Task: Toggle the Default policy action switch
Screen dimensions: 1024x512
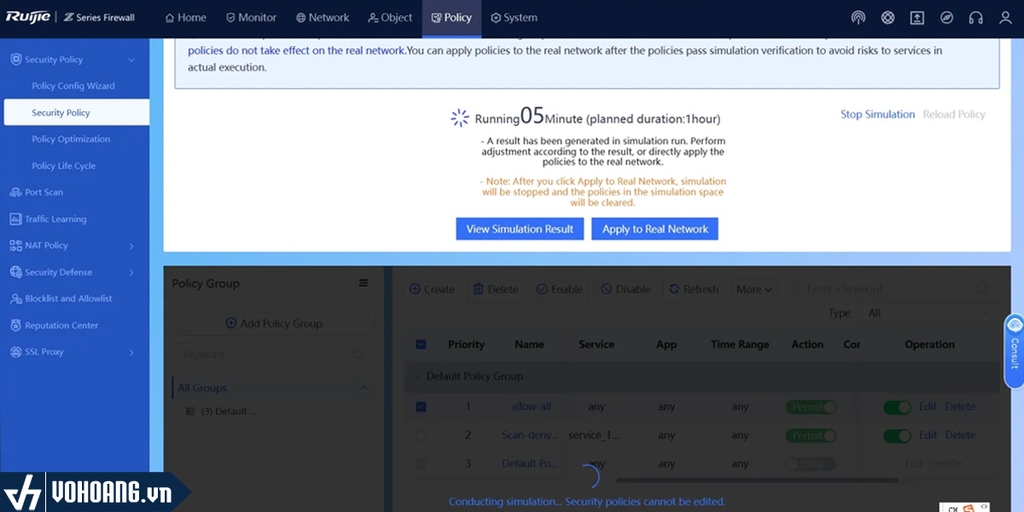Action: (810, 464)
